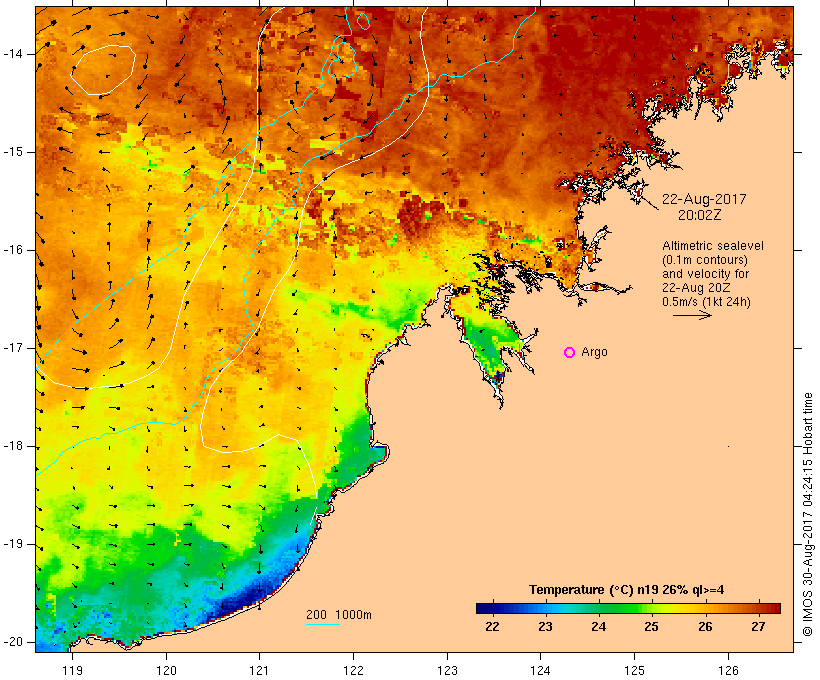Click the '26' color bar tick label
The width and height of the screenshot is (820, 680).
tap(705, 626)
